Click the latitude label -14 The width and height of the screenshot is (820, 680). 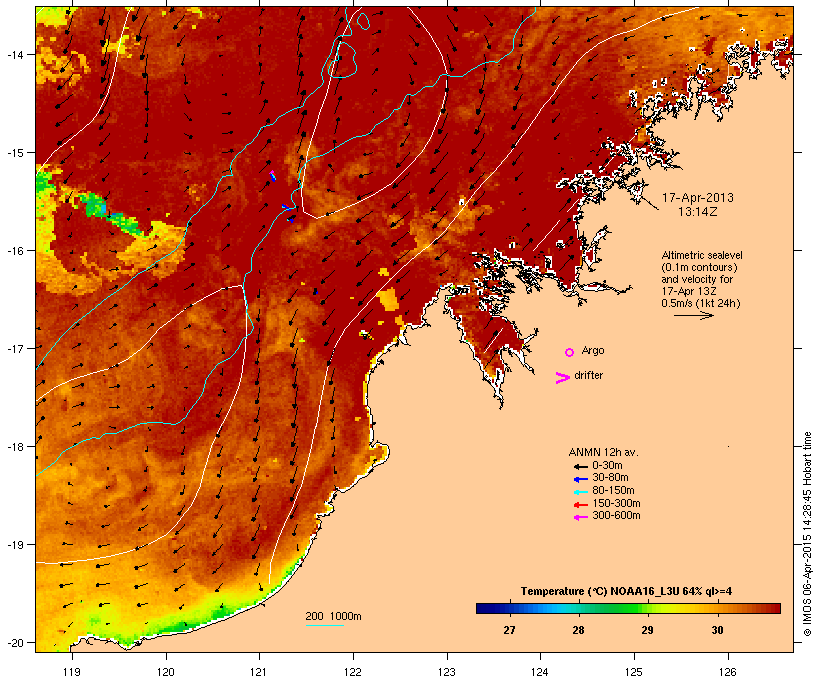[15, 54]
